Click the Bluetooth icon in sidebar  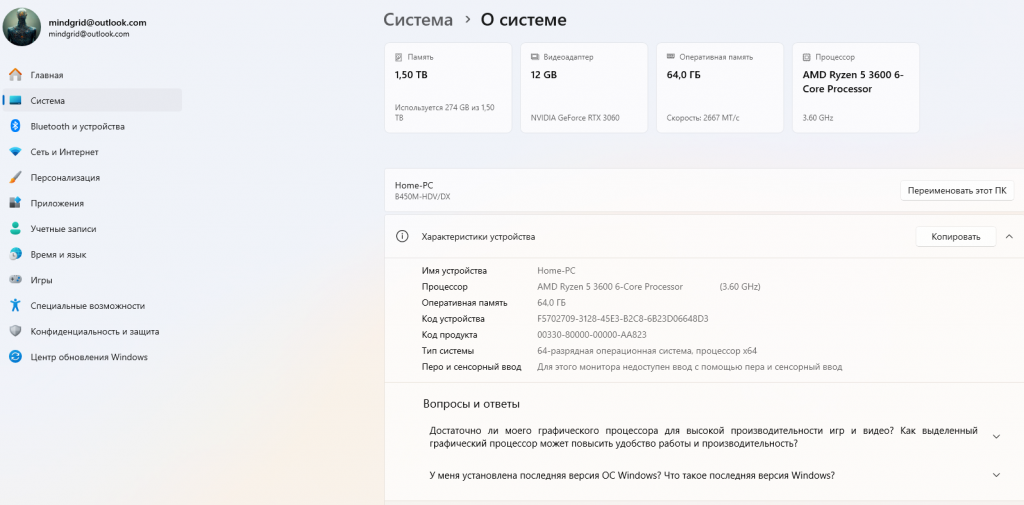[15, 126]
